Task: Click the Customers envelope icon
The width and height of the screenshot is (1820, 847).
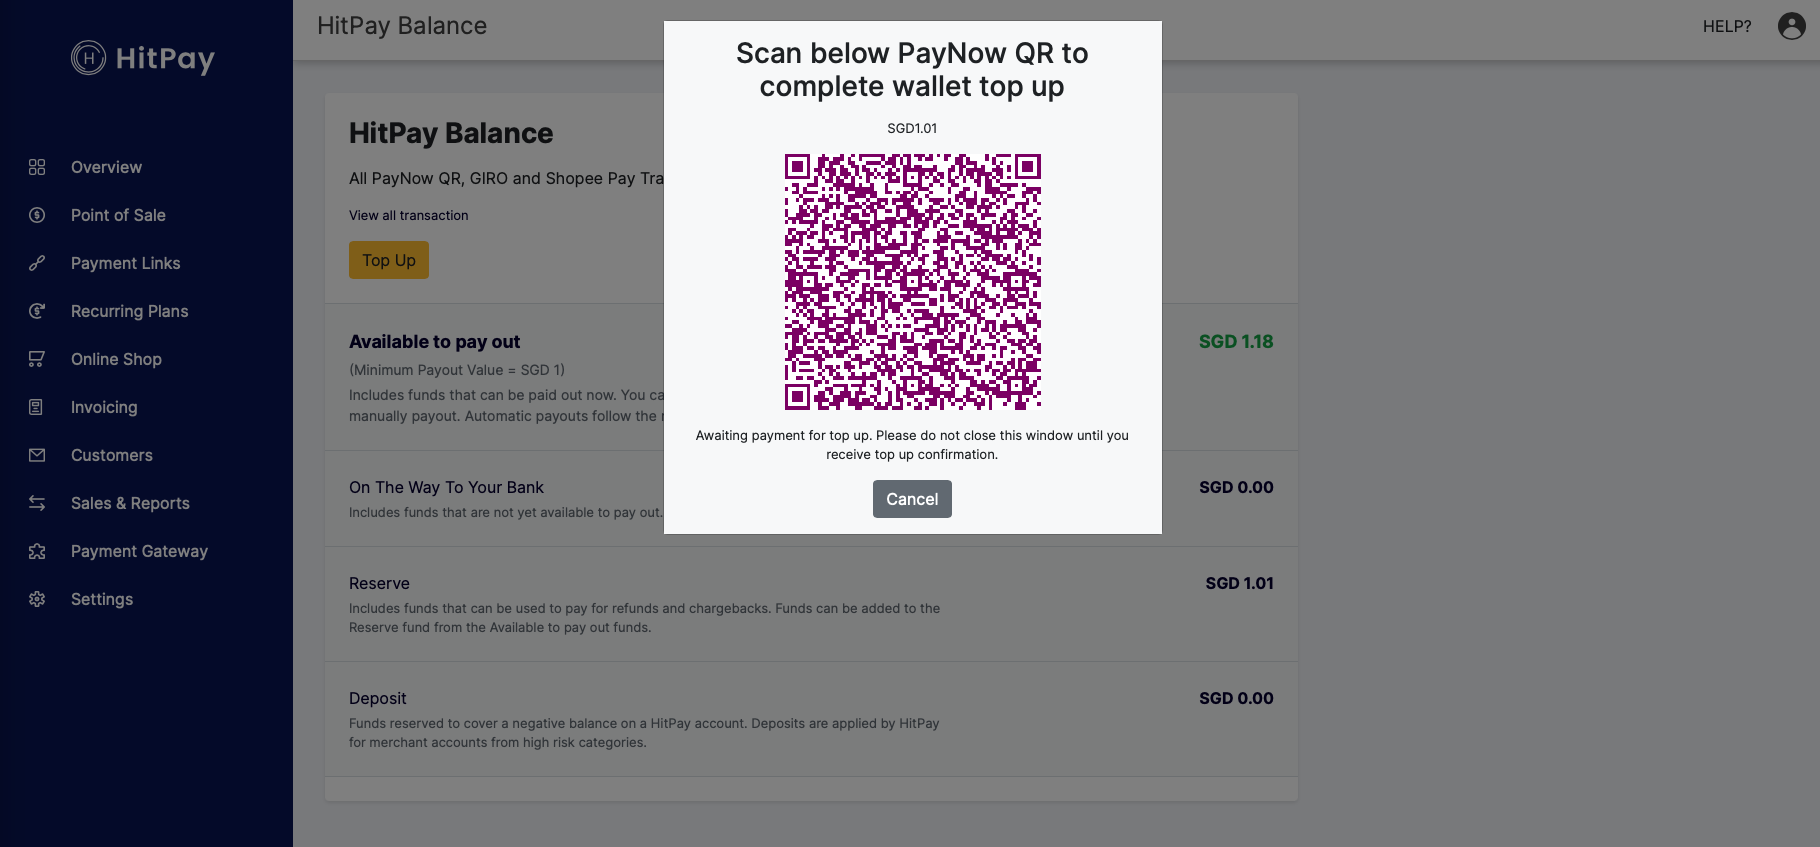Action: point(37,455)
